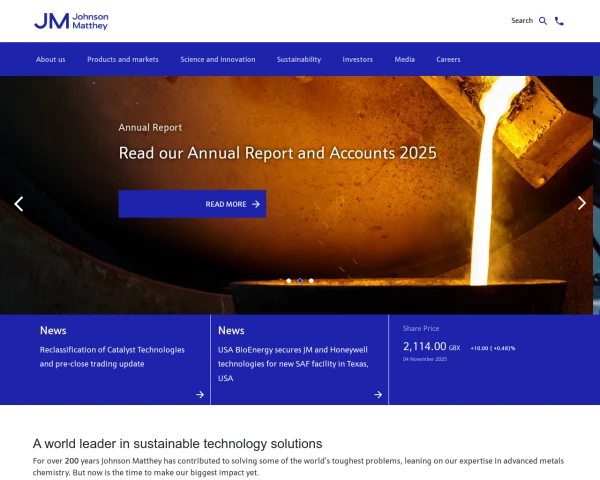
Task: Open Reclassification of Catalyst Technologies news
Action: click(x=112, y=357)
